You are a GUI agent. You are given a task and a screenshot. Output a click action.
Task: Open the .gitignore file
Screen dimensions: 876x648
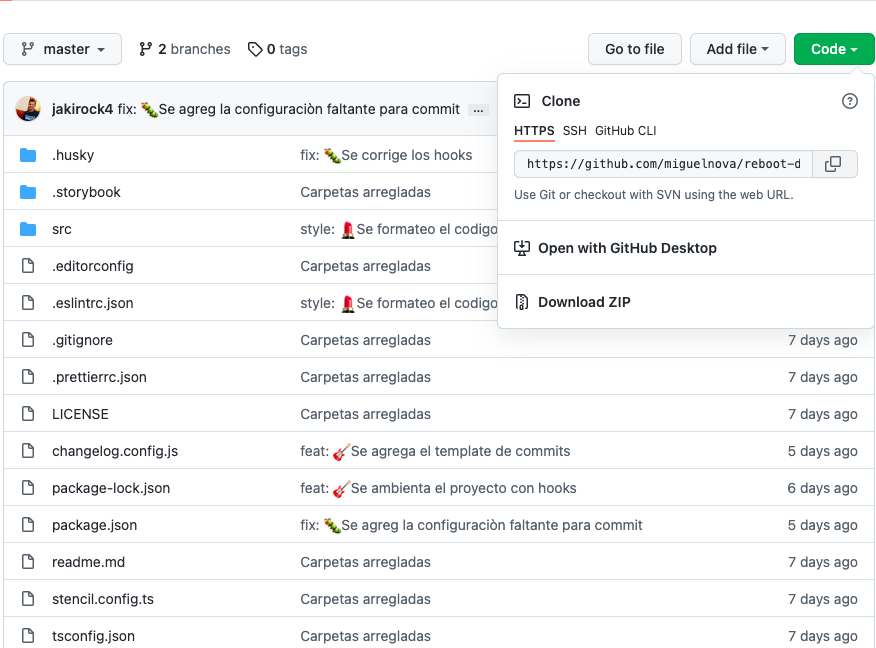pos(82,340)
